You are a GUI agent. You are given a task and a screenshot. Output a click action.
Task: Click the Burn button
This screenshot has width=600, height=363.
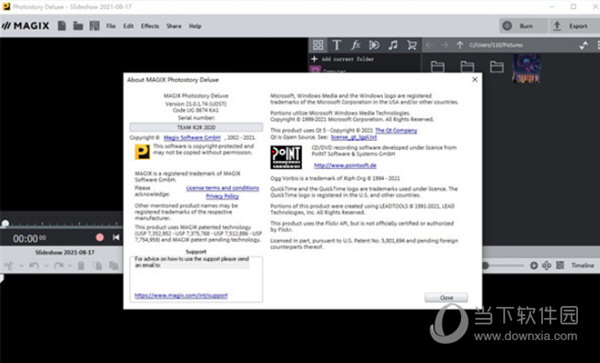[x=523, y=26]
